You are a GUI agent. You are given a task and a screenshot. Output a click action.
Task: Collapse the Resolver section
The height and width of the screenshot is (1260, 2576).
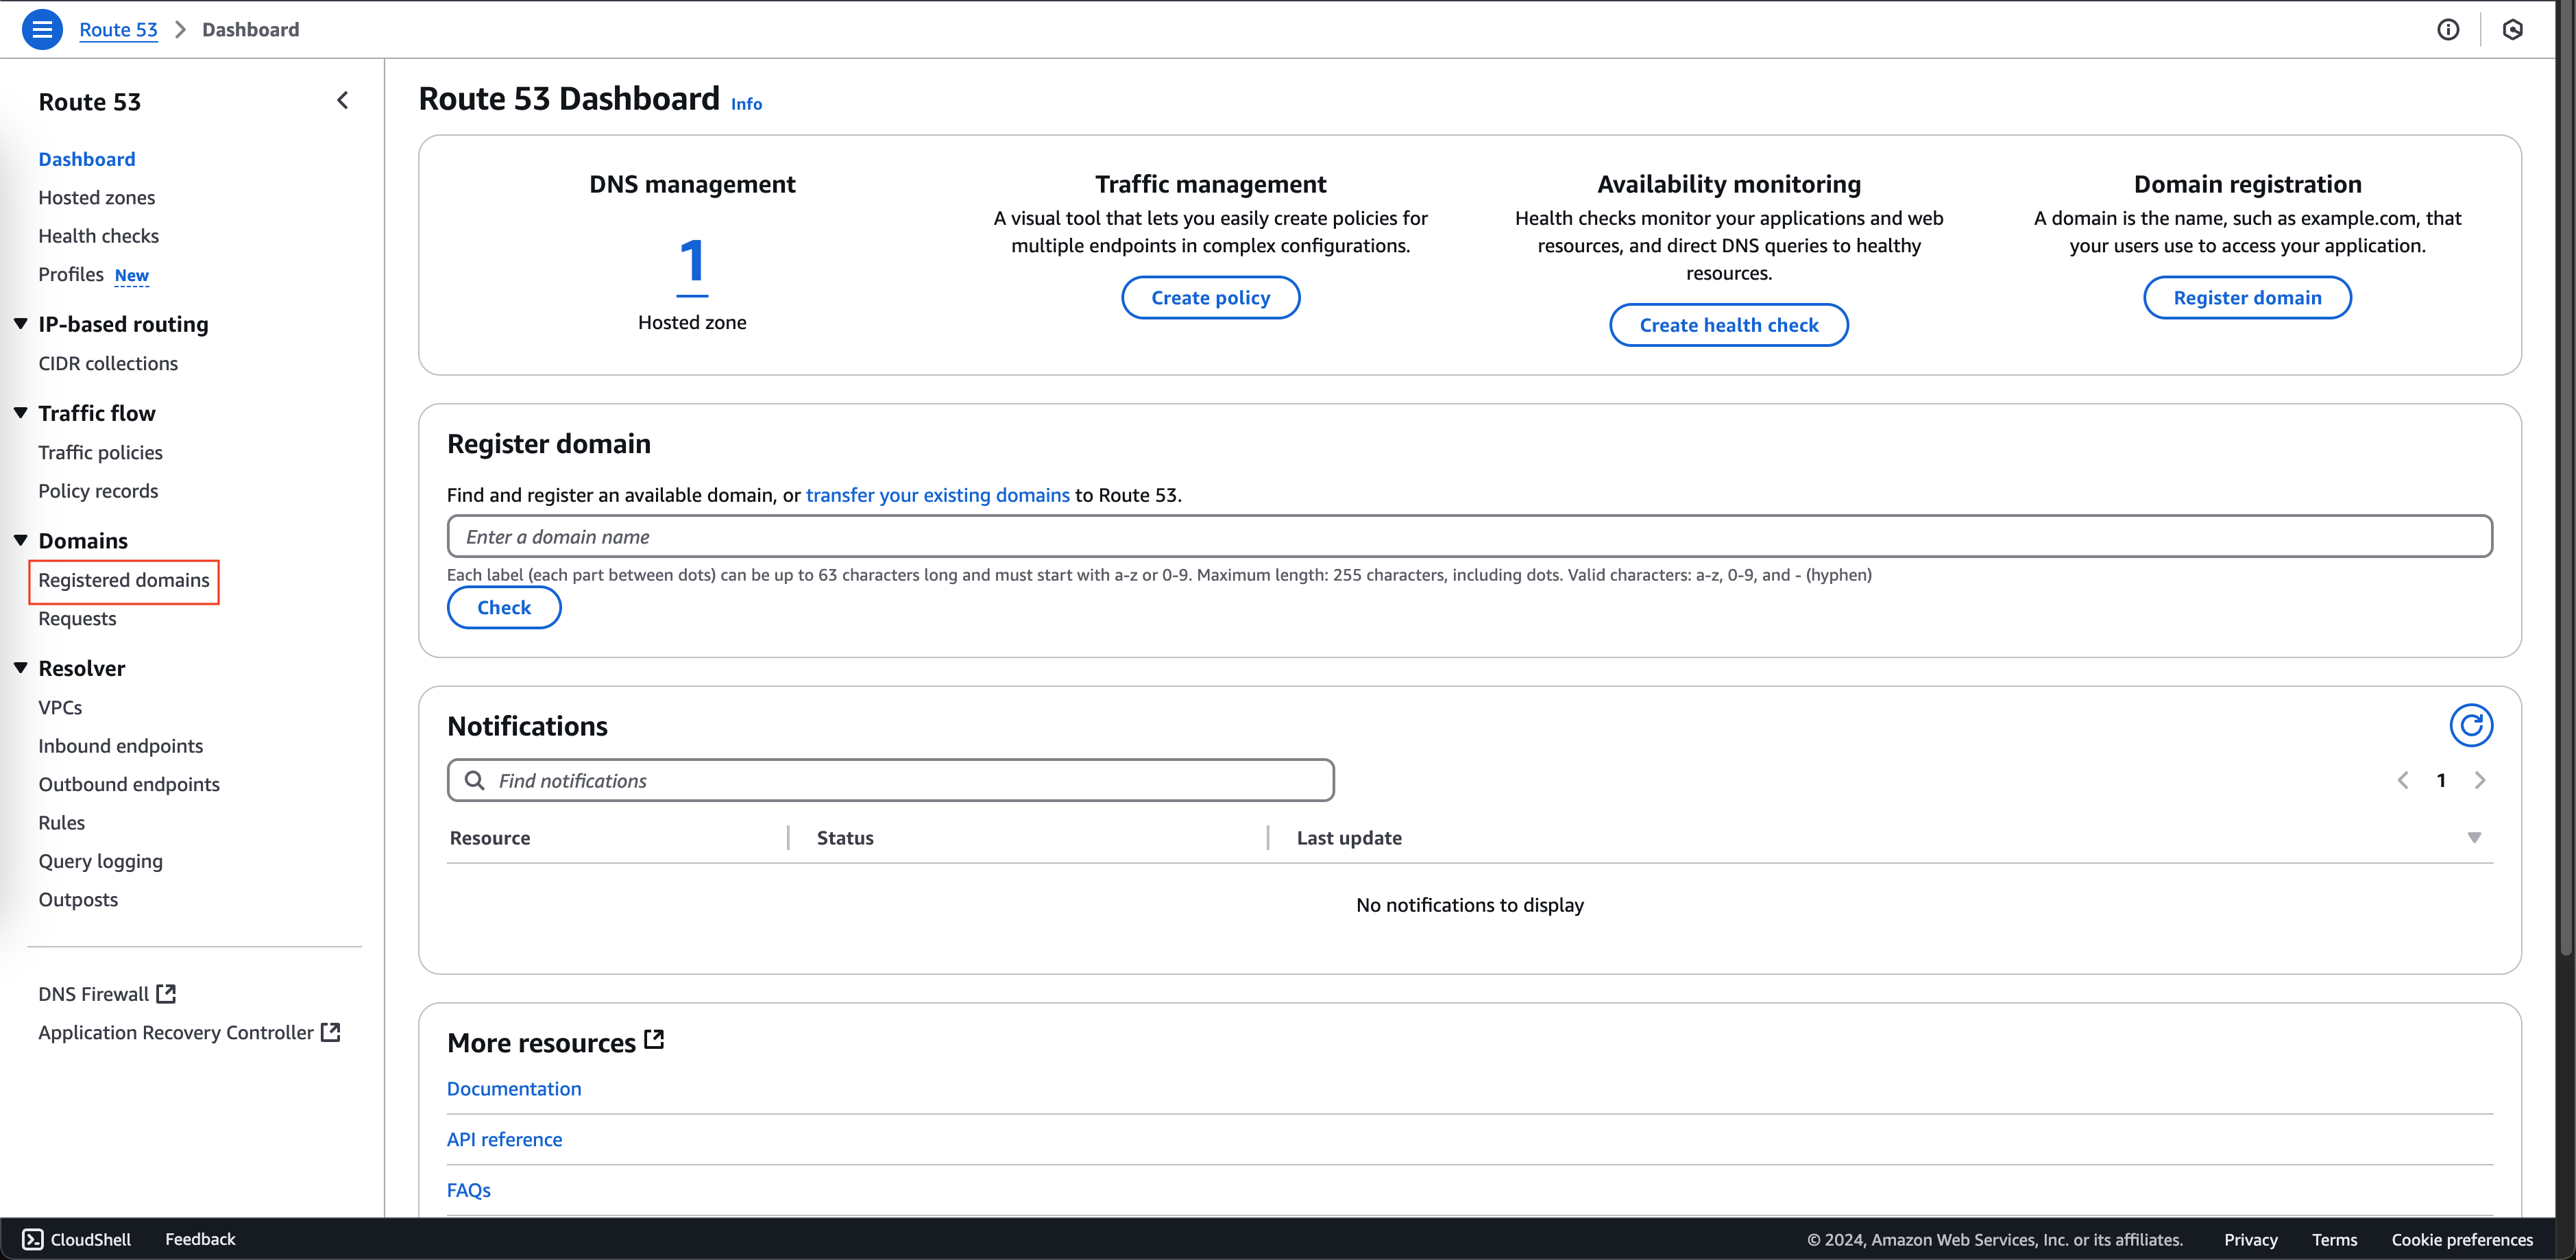(20, 667)
